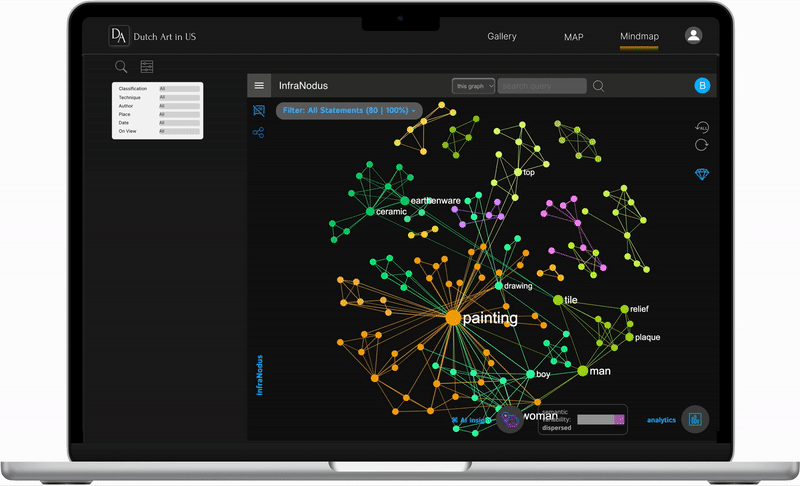Viewport: 800px width, 486px height.
Task: Open the On View filter dropdown
Action: (x=179, y=131)
